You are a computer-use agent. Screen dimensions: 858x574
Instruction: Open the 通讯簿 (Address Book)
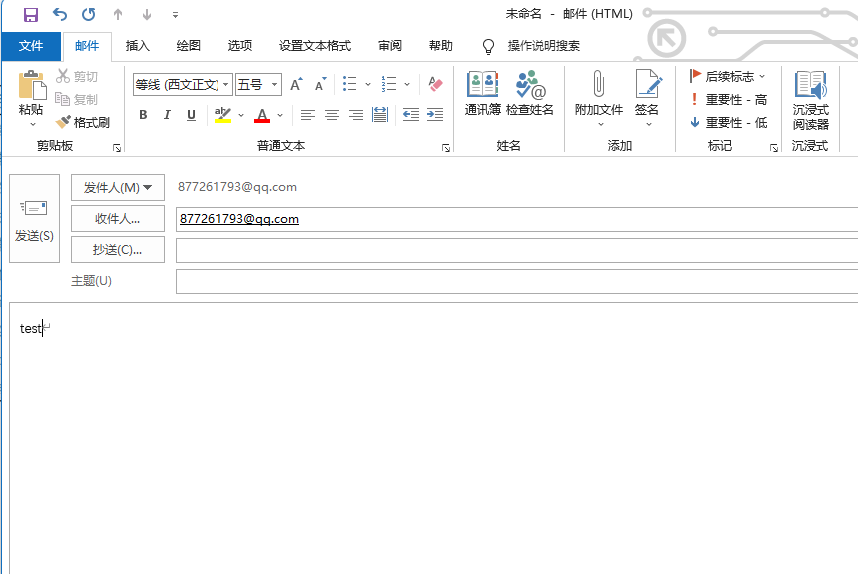click(483, 93)
